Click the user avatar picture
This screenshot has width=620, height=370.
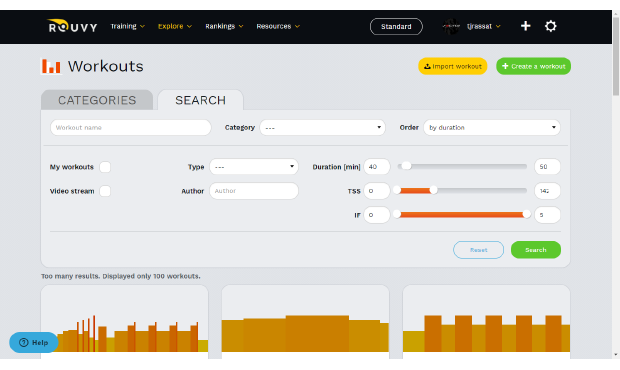[451, 26]
